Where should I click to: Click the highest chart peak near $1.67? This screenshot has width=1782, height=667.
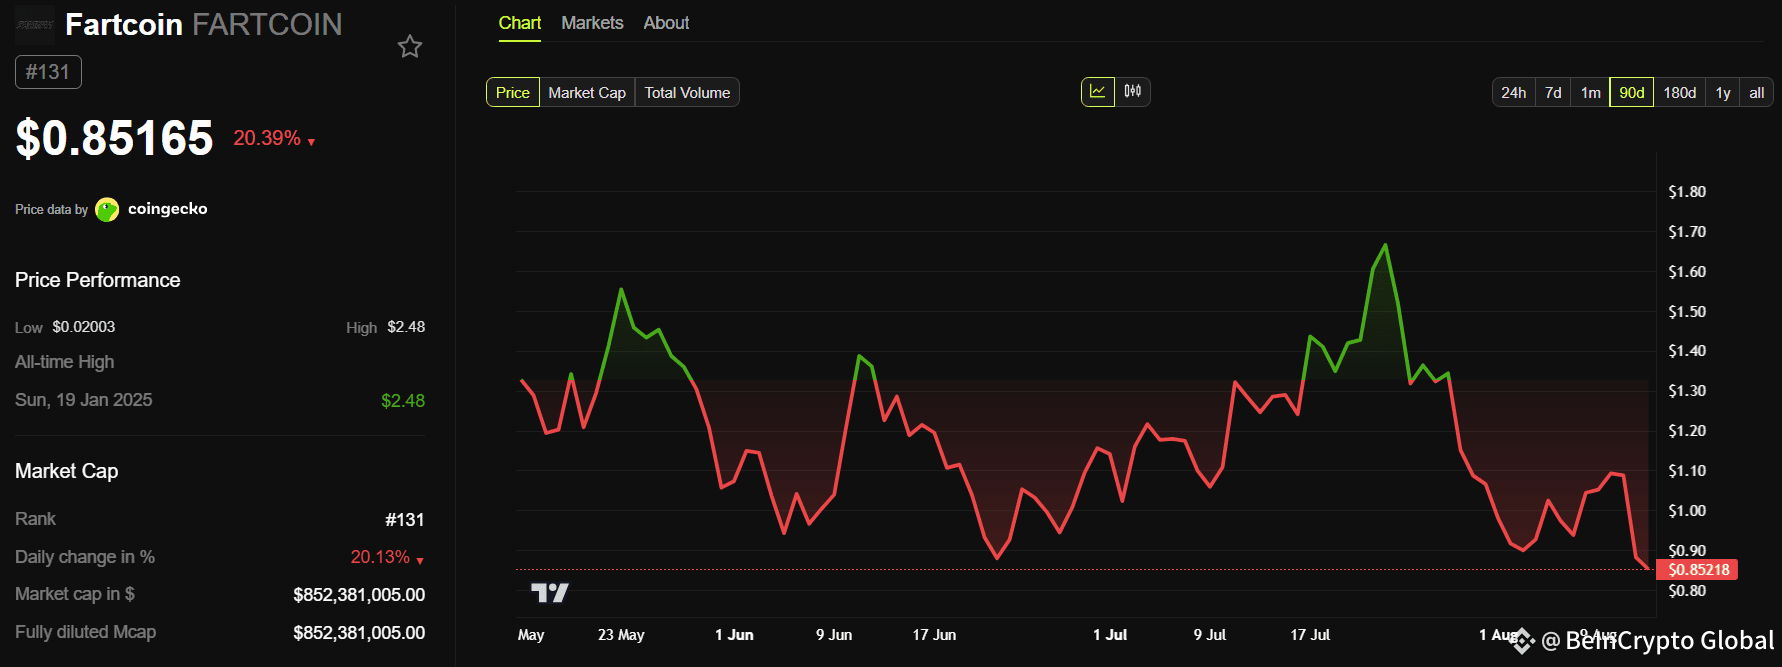[1385, 245]
